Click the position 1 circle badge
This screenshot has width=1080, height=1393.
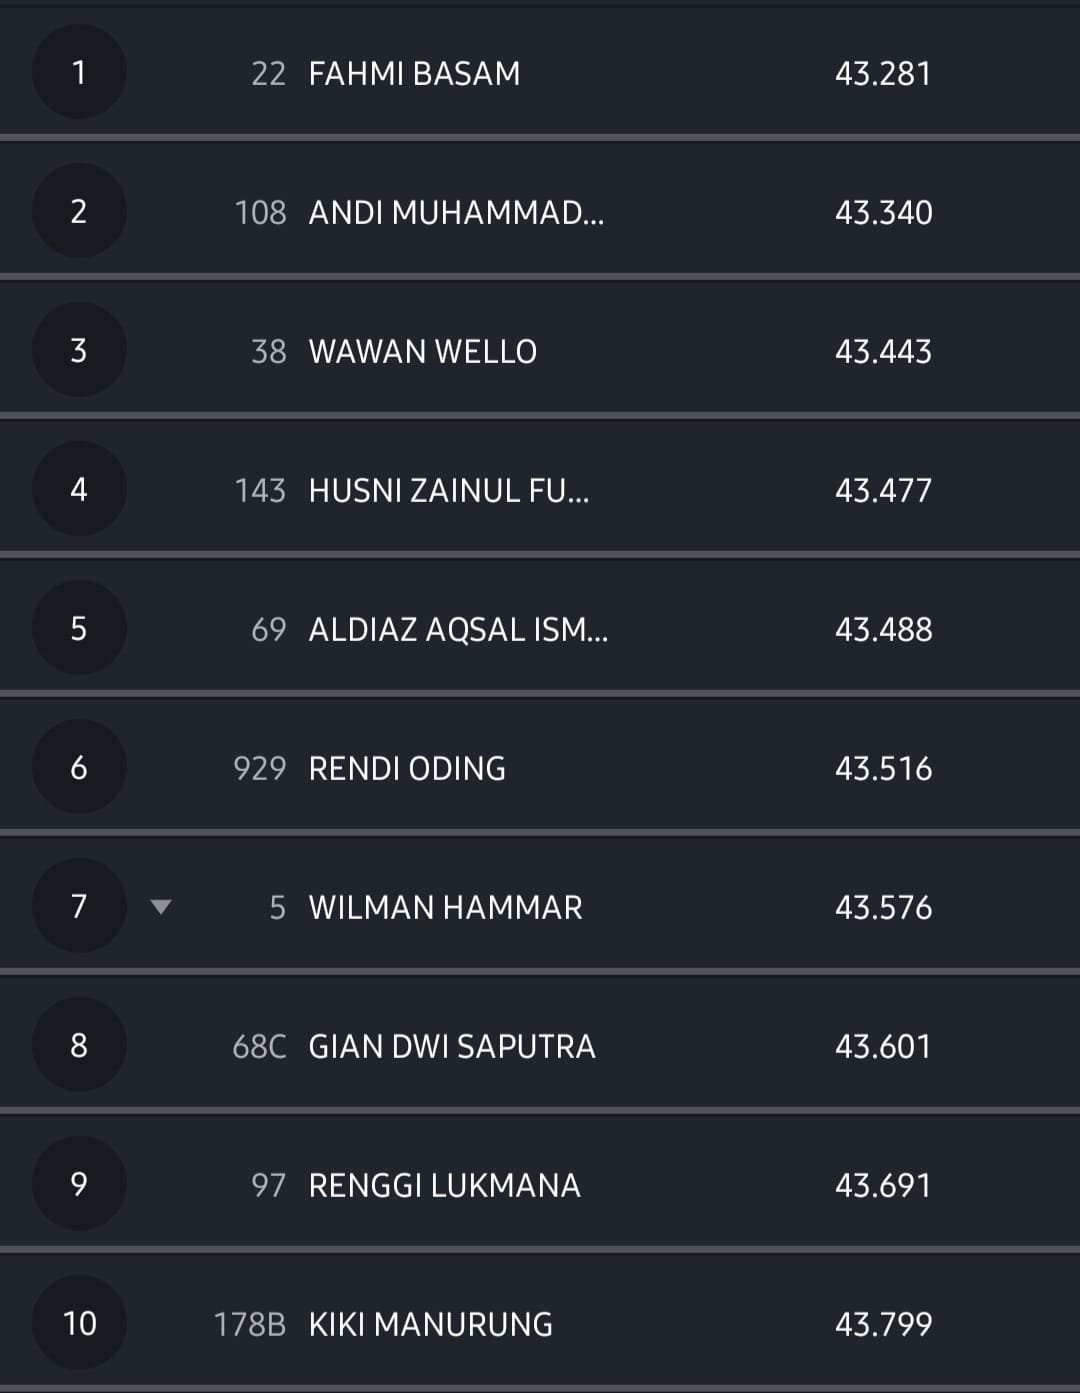click(79, 72)
